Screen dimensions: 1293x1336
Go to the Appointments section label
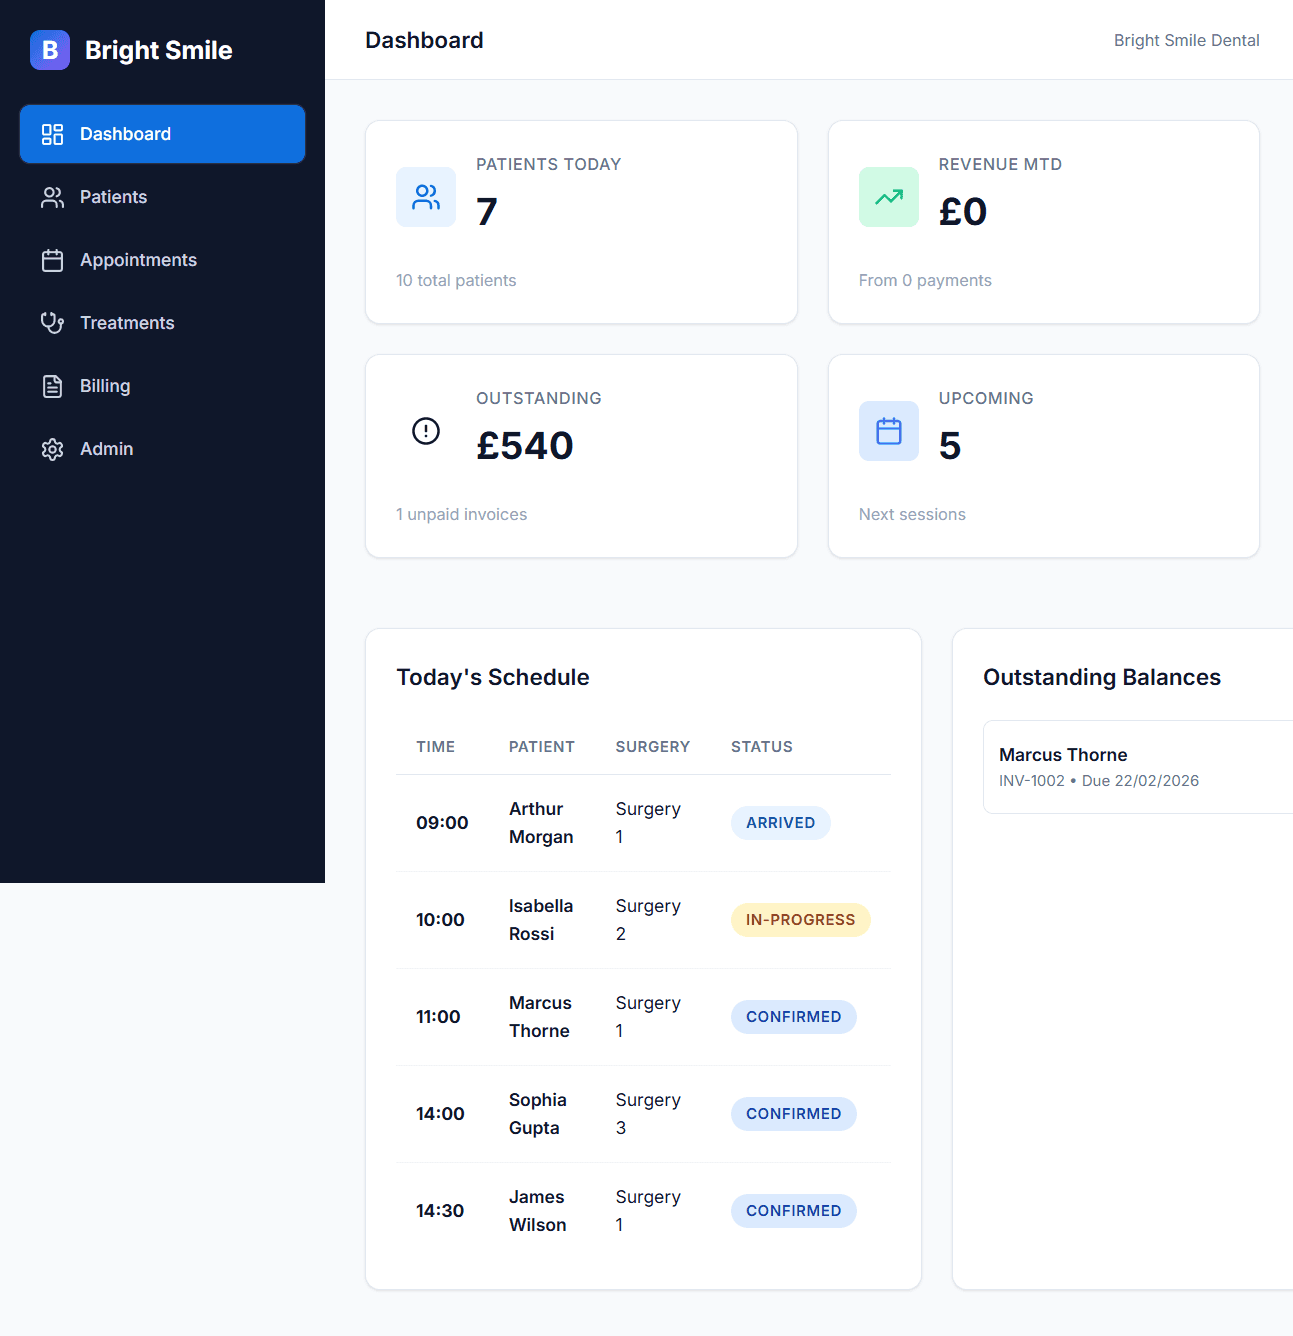click(x=138, y=260)
